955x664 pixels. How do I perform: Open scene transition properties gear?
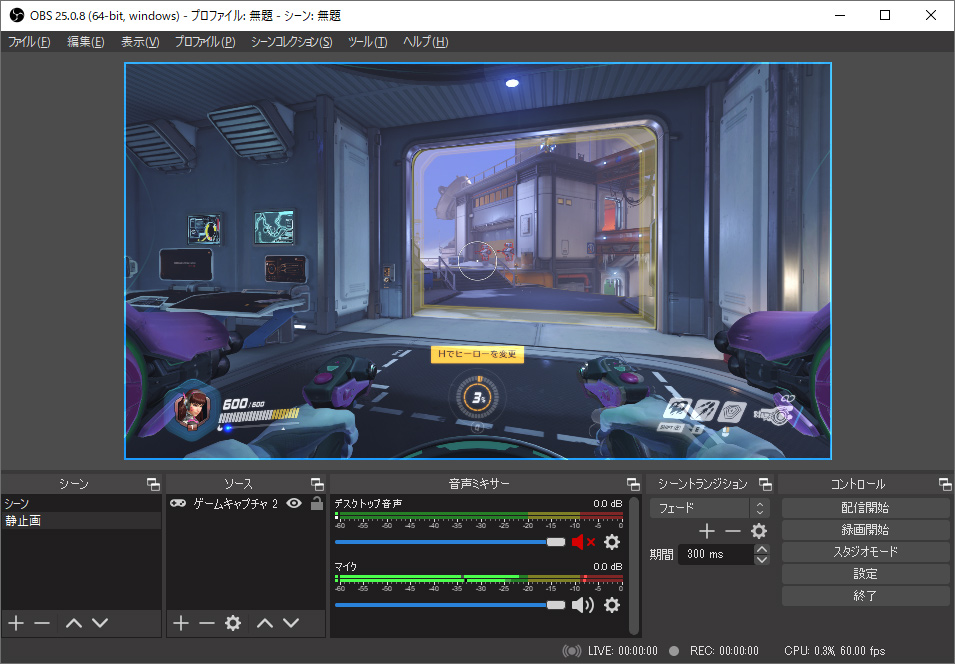759,531
